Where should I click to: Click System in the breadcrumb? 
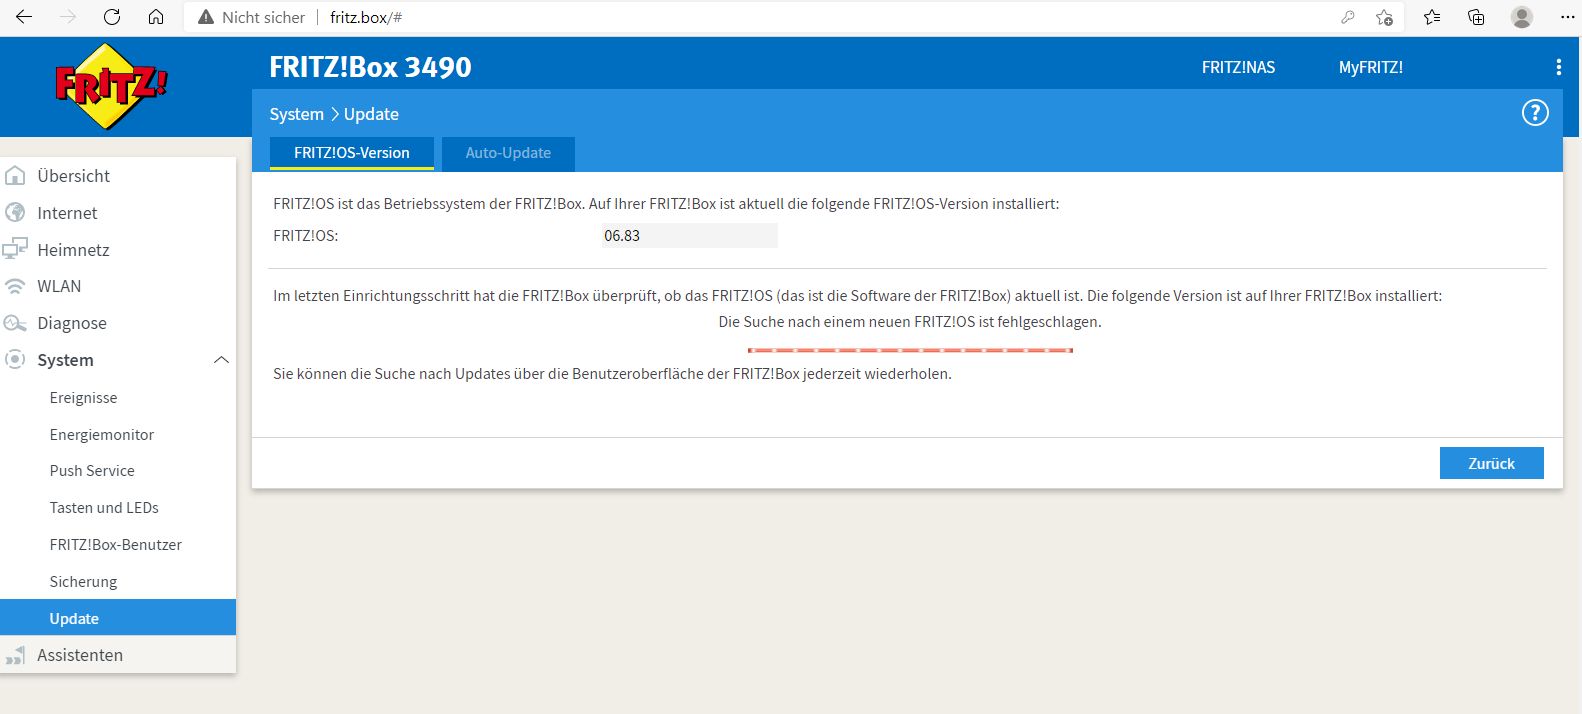[x=296, y=114]
